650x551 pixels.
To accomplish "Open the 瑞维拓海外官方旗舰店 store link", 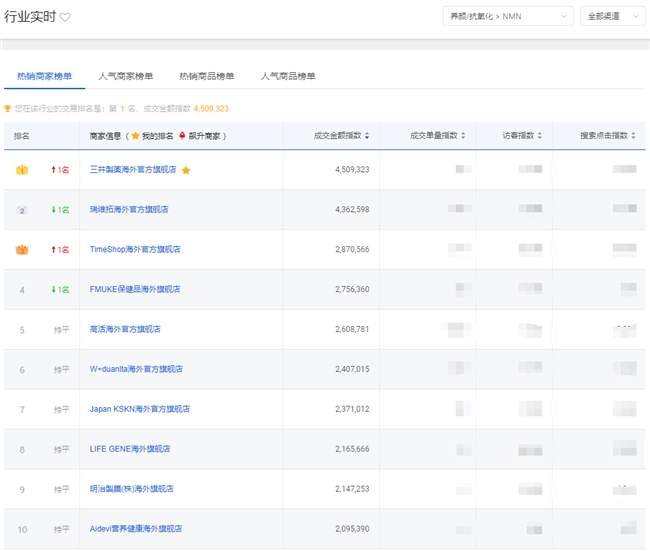I will 129,210.
